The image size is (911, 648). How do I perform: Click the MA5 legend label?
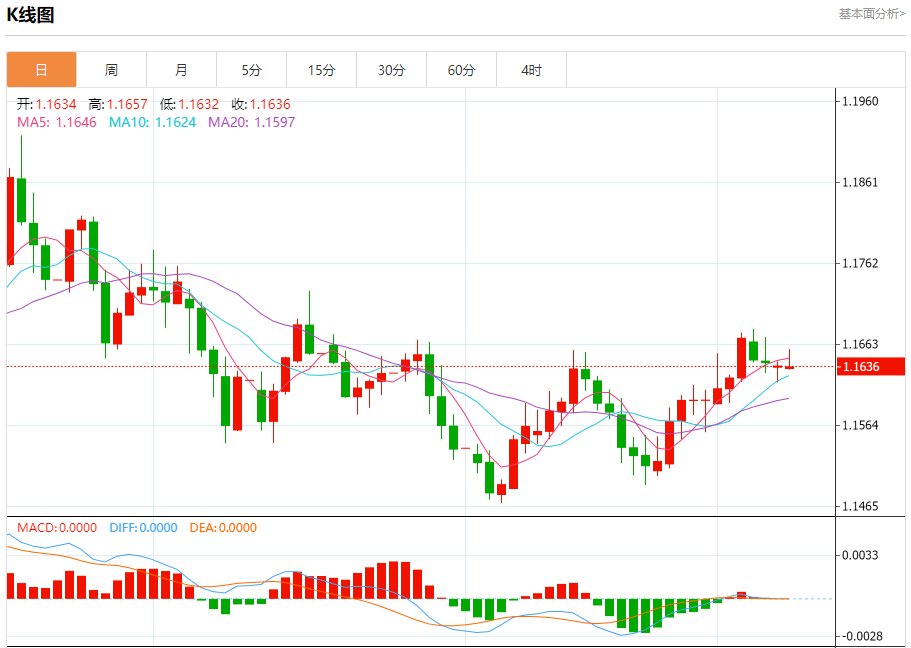(56, 122)
